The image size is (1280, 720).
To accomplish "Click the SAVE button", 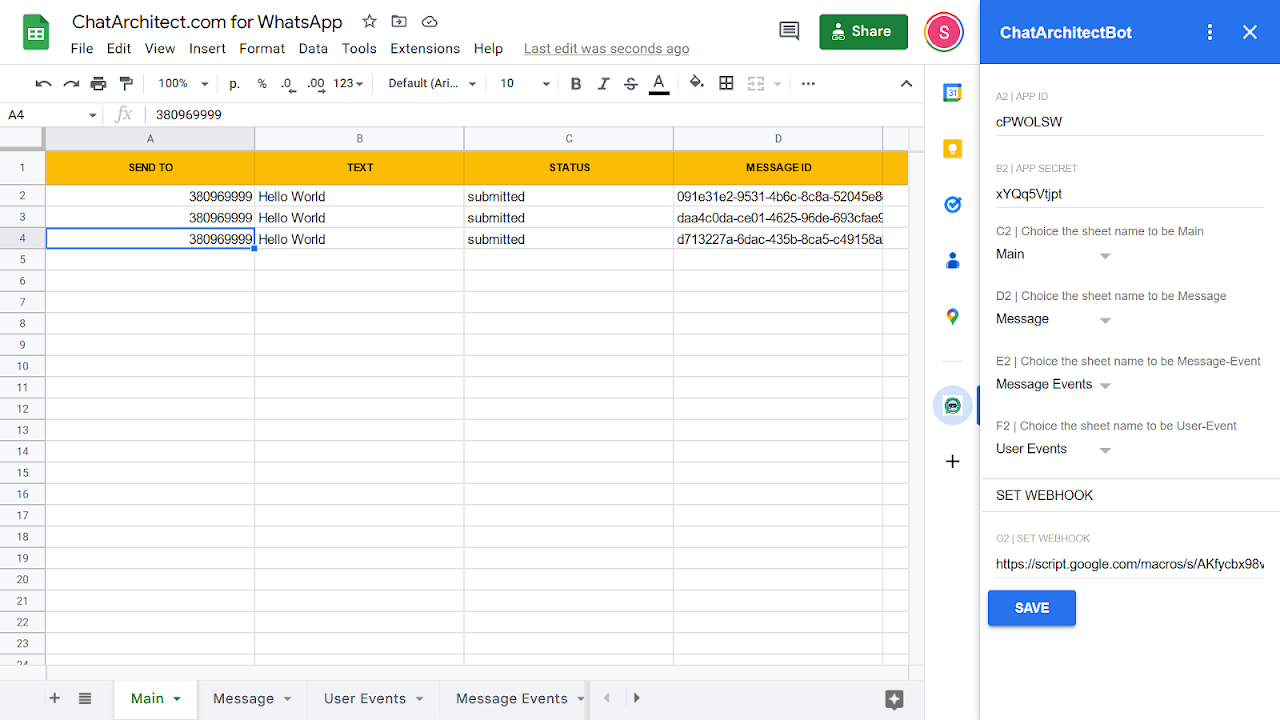I will click(1032, 608).
